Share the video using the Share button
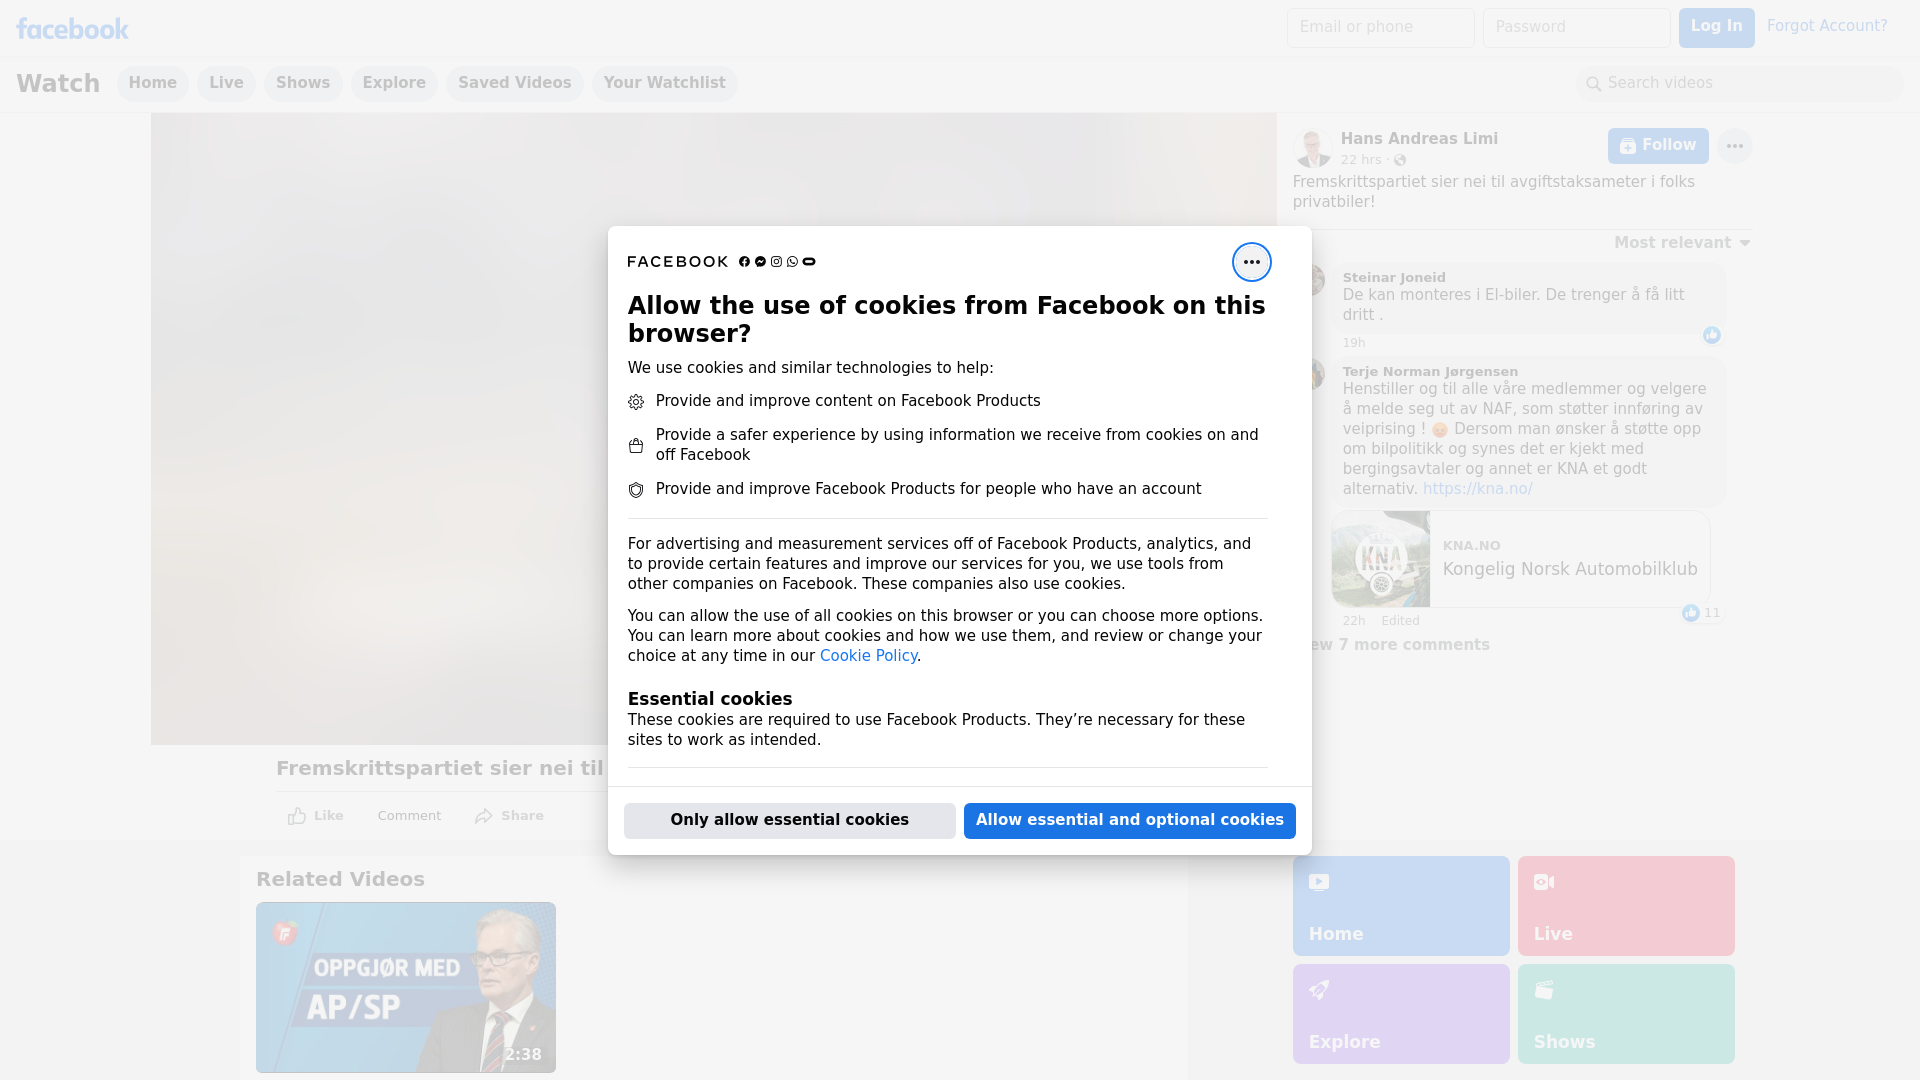Screen dimensions: 1920x1080 click(x=509, y=816)
